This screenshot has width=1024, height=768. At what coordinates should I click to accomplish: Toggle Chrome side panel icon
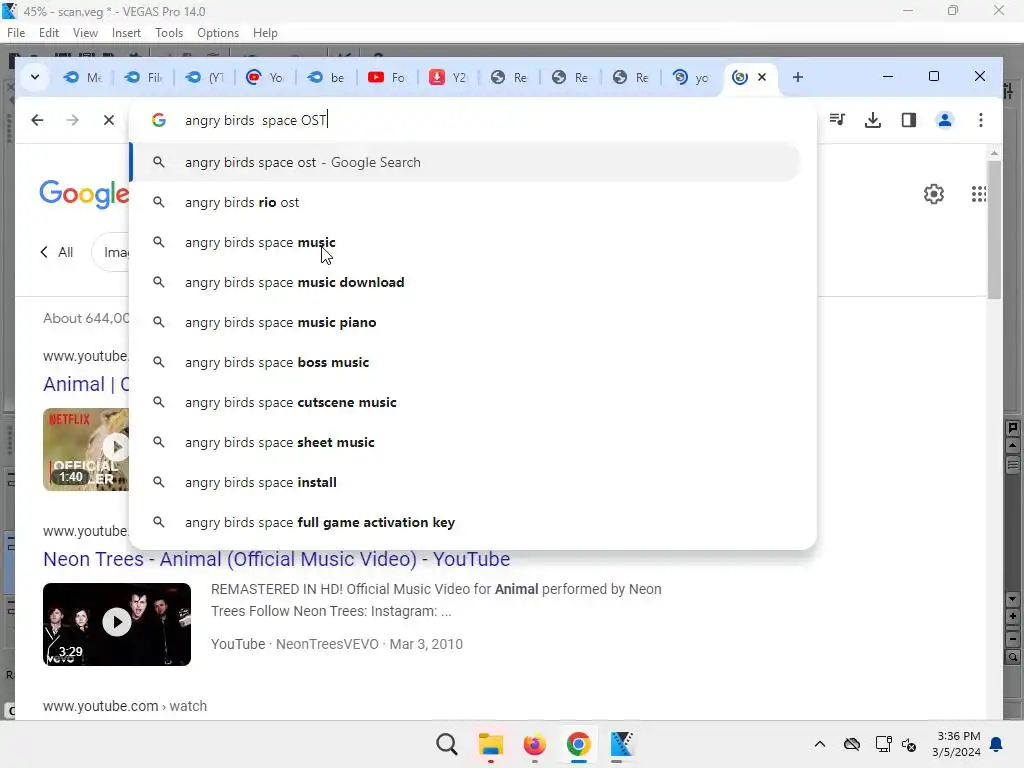click(908, 120)
